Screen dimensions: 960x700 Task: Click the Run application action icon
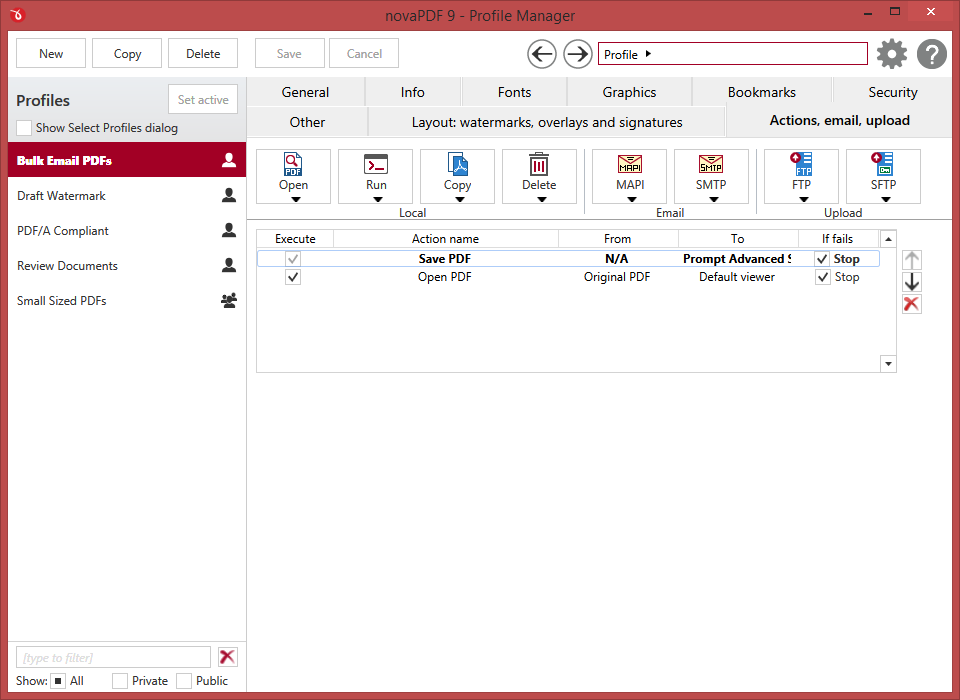point(375,166)
